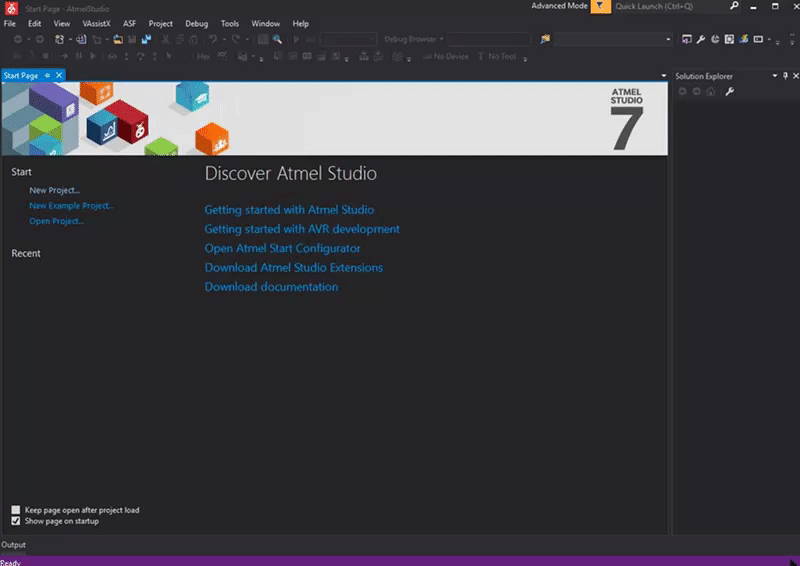Image resolution: width=800 pixels, height=566 pixels.
Task: Open the solution configuration combo box
Action: [x=348, y=39]
